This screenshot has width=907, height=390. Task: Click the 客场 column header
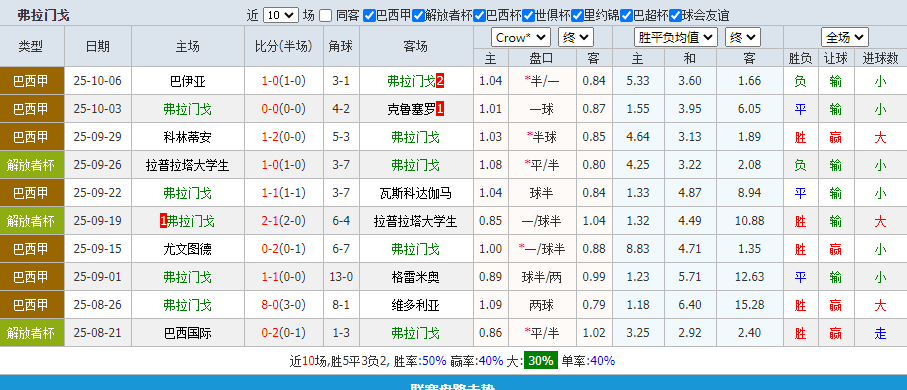click(x=416, y=46)
